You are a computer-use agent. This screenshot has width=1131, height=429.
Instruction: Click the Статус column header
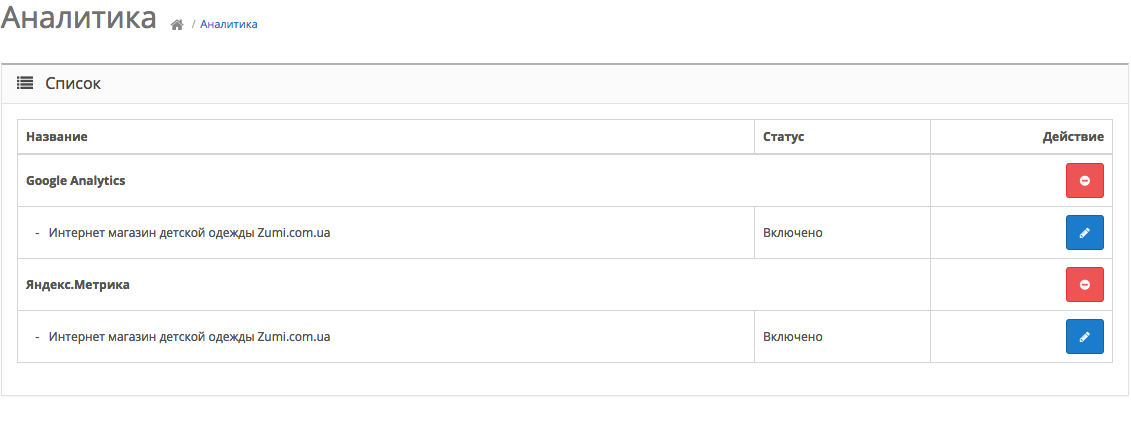pyautogui.click(x=783, y=136)
